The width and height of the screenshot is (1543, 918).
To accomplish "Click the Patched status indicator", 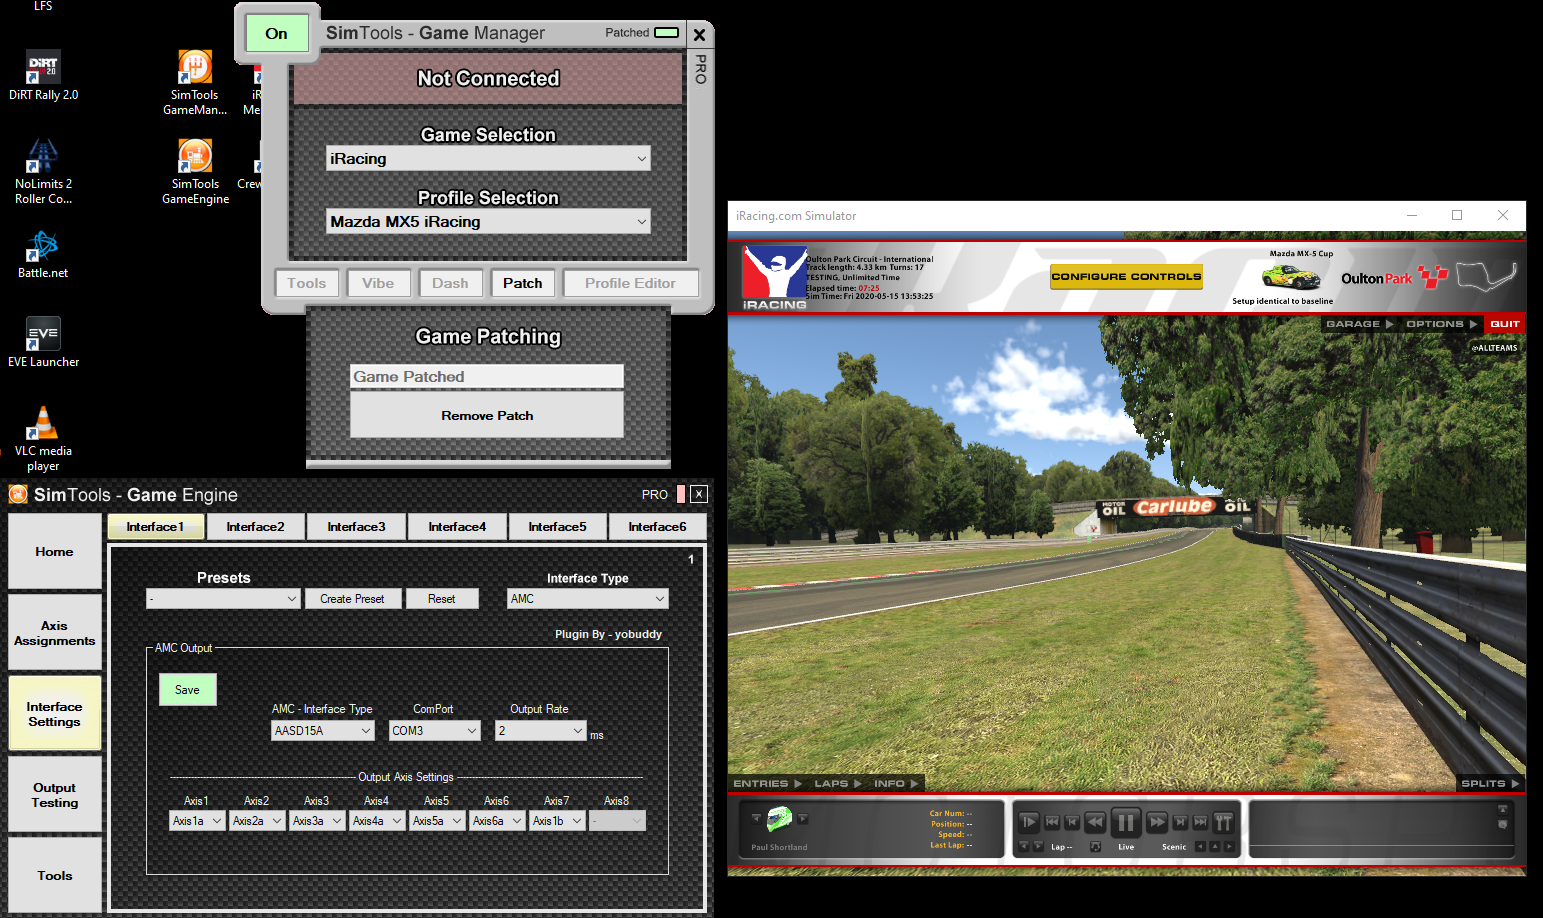I will [x=666, y=33].
